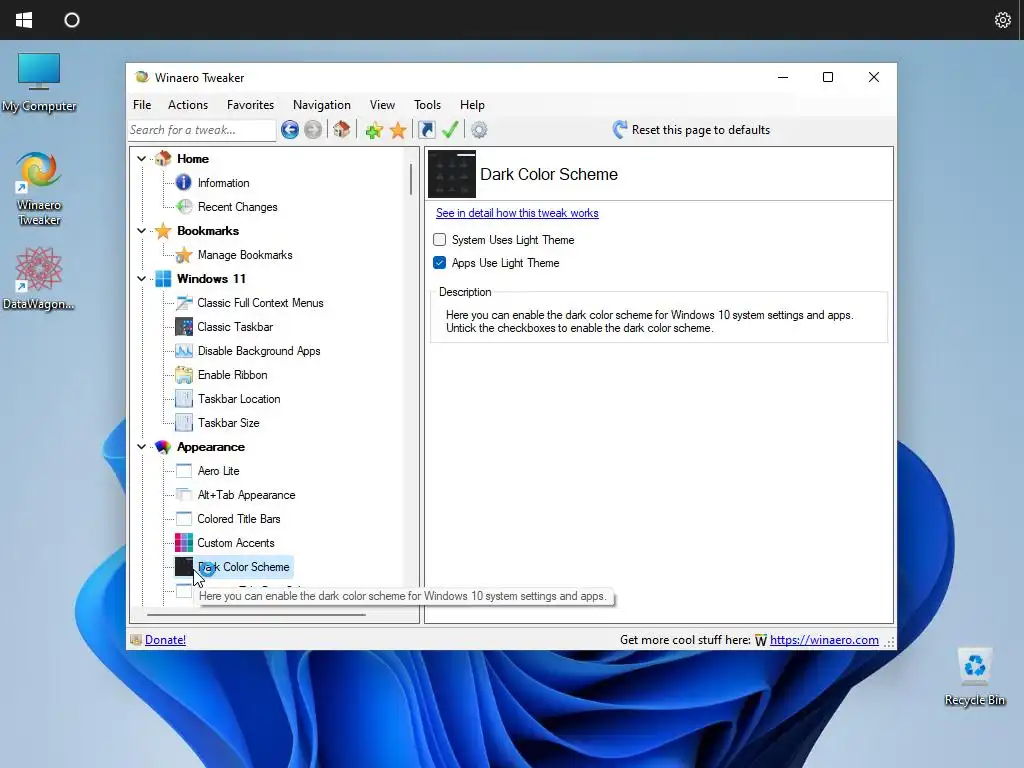Open the Favorites menu
This screenshot has height=768, width=1024.
[250, 104]
